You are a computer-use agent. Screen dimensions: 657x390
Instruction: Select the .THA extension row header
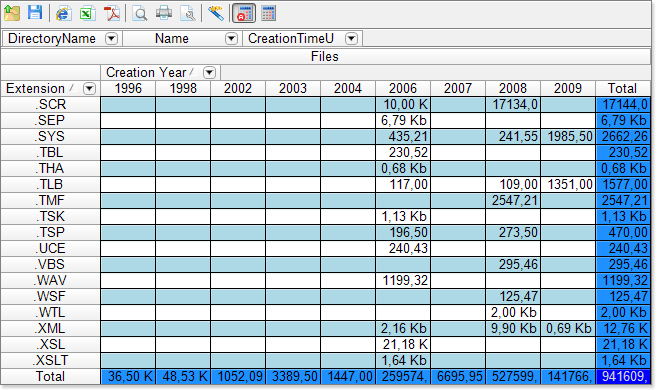pos(50,168)
